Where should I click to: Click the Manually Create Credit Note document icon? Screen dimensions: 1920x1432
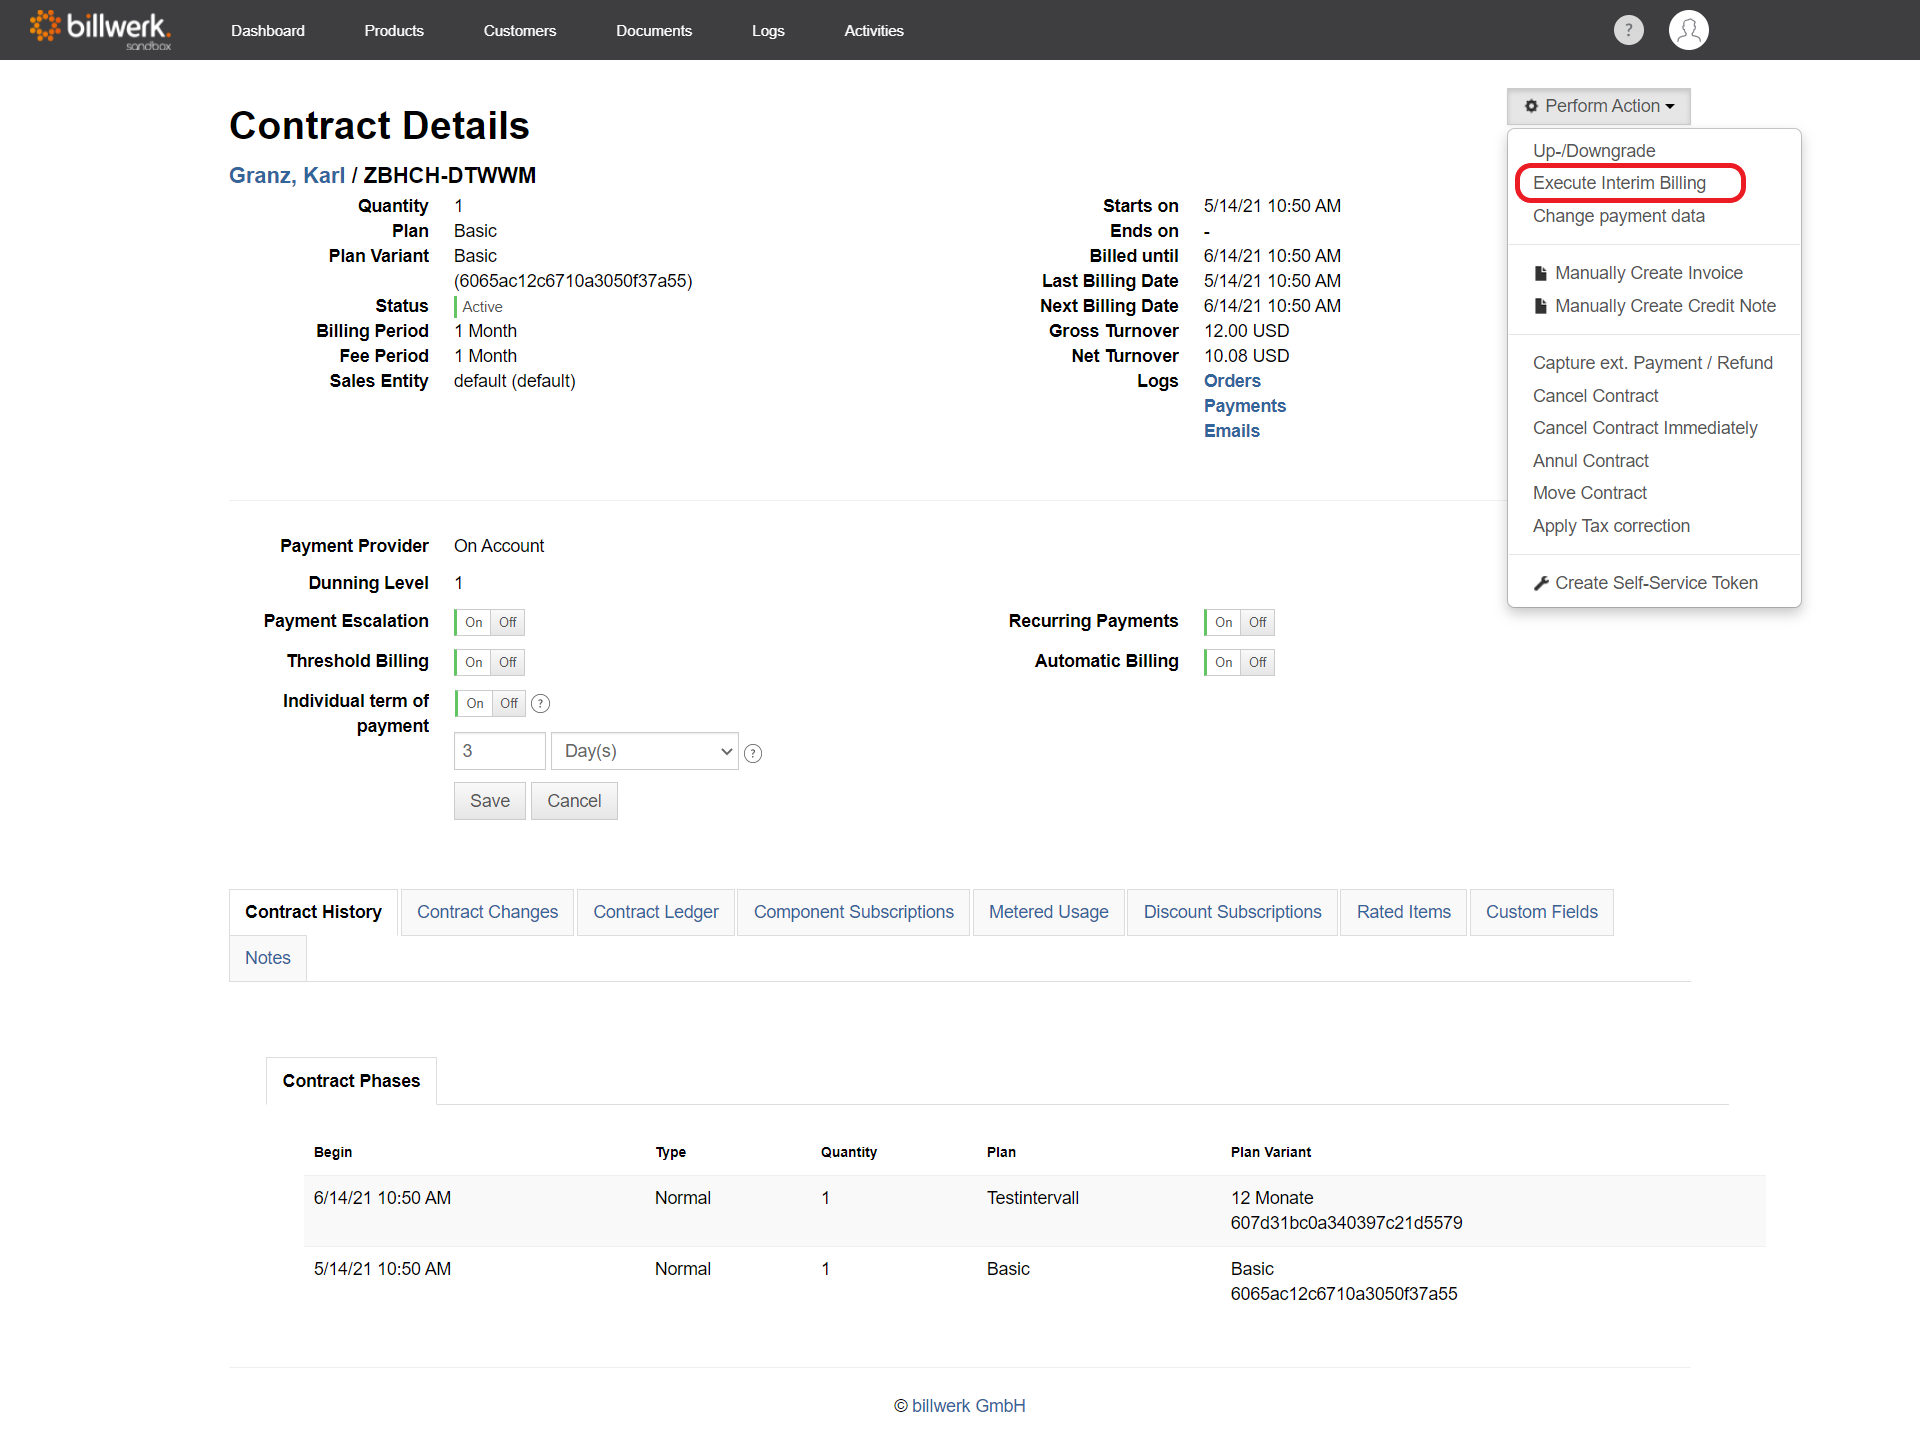click(1540, 306)
